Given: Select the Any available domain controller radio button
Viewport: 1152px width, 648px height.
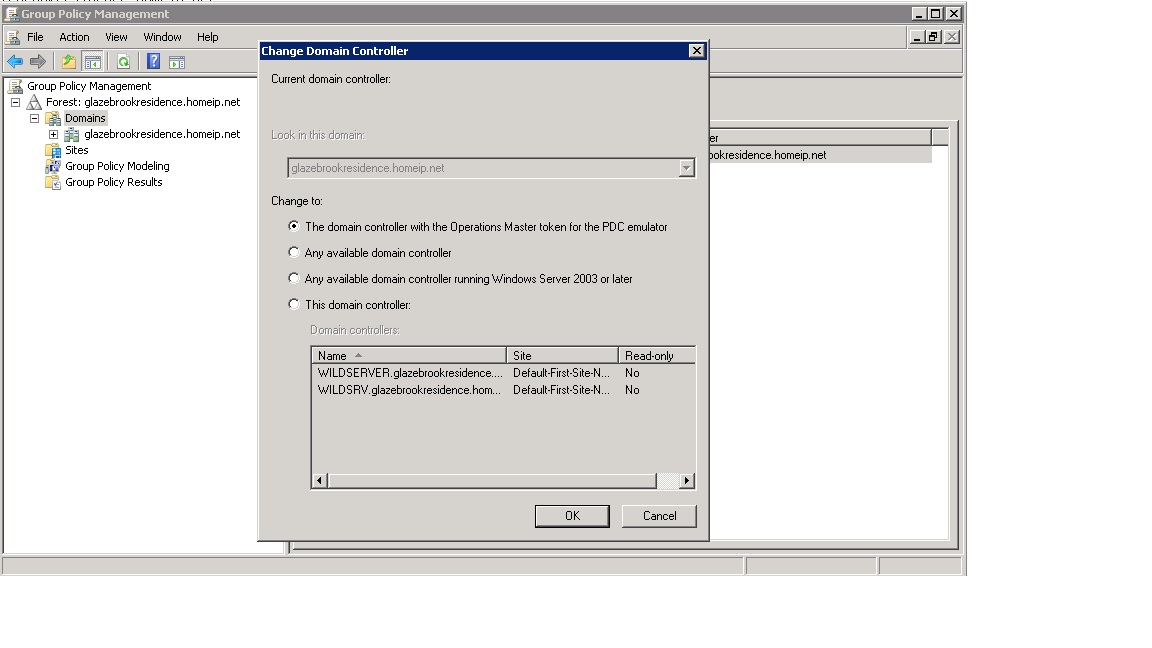Looking at the screenshot, I should click(x=293, y=252).
